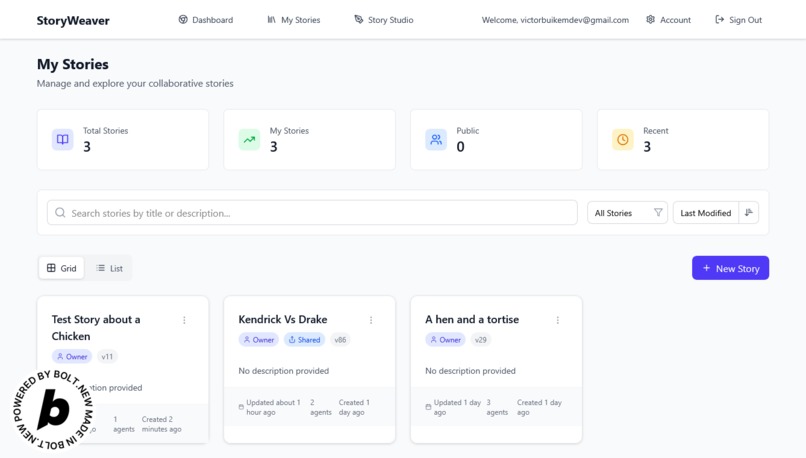Click the v11 version tag
This screenshot has width=806, height=458.
pyautogui.click(x=107, y=357)
